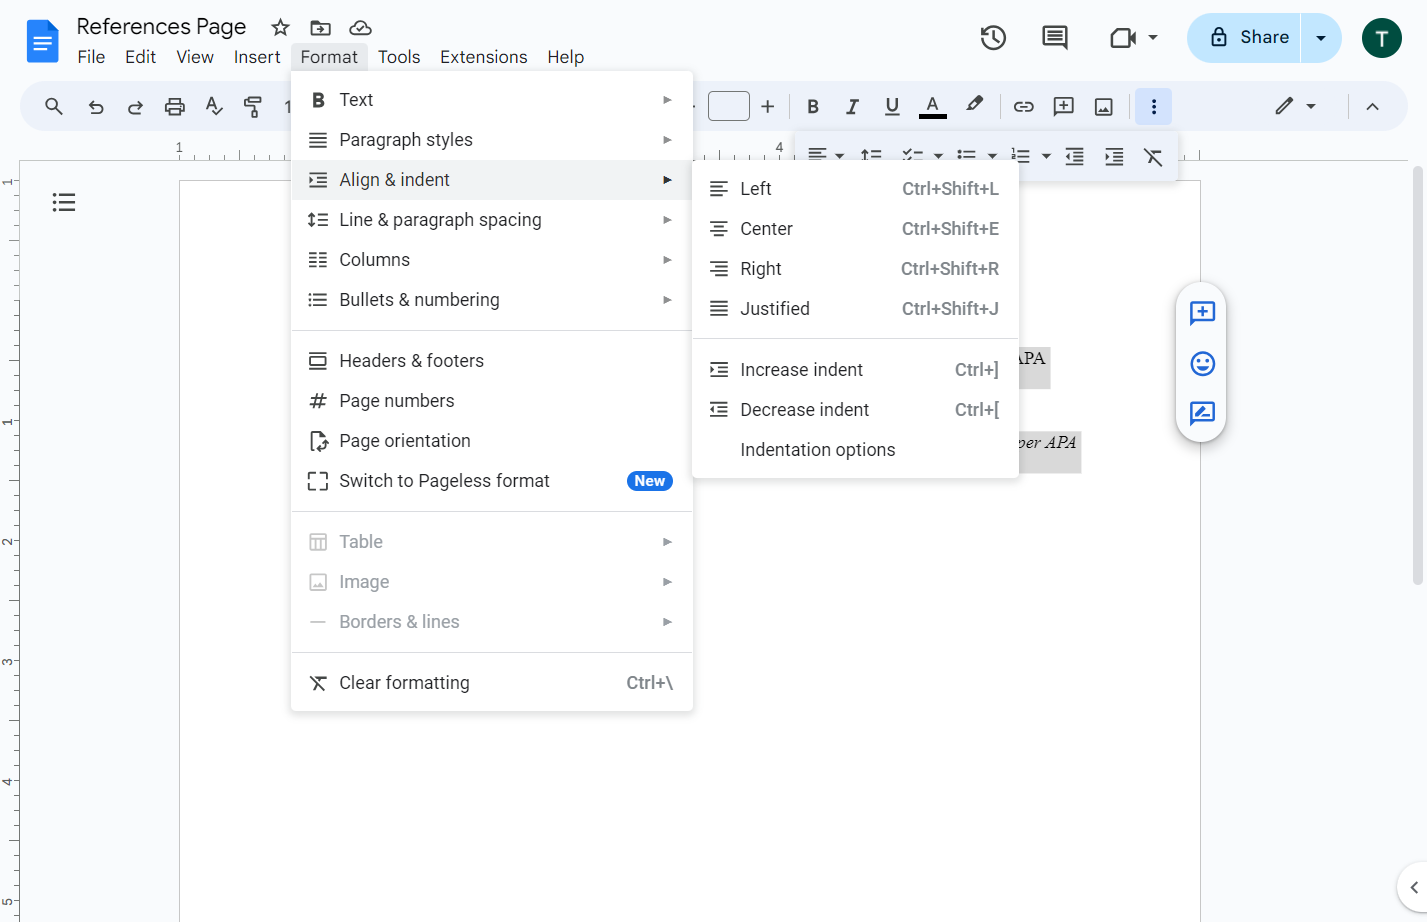Select Page orientation from Format menu
The image size is (1427, 922).
pyautogui.click(x=492, y=441)
